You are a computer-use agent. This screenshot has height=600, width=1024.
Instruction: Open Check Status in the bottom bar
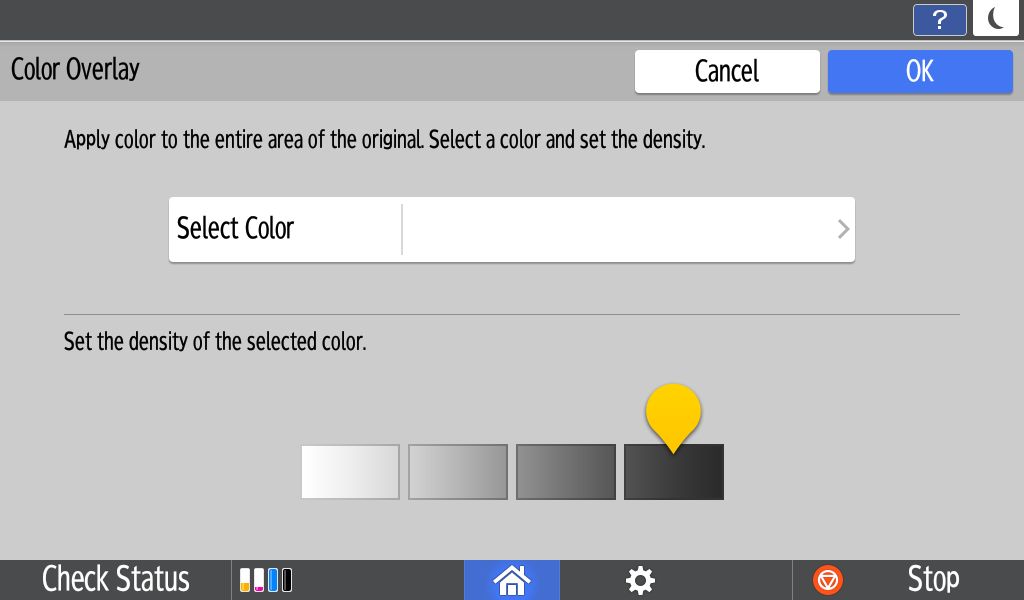[x=116, y=580]
